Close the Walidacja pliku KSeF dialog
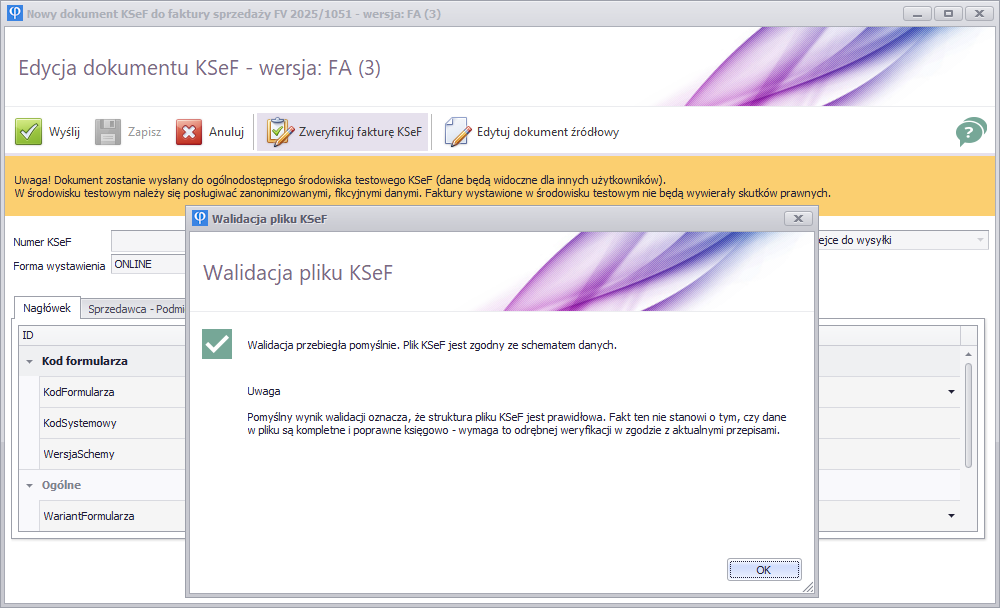This screenshot has height=608, width=1000. (x=798, y=218)
